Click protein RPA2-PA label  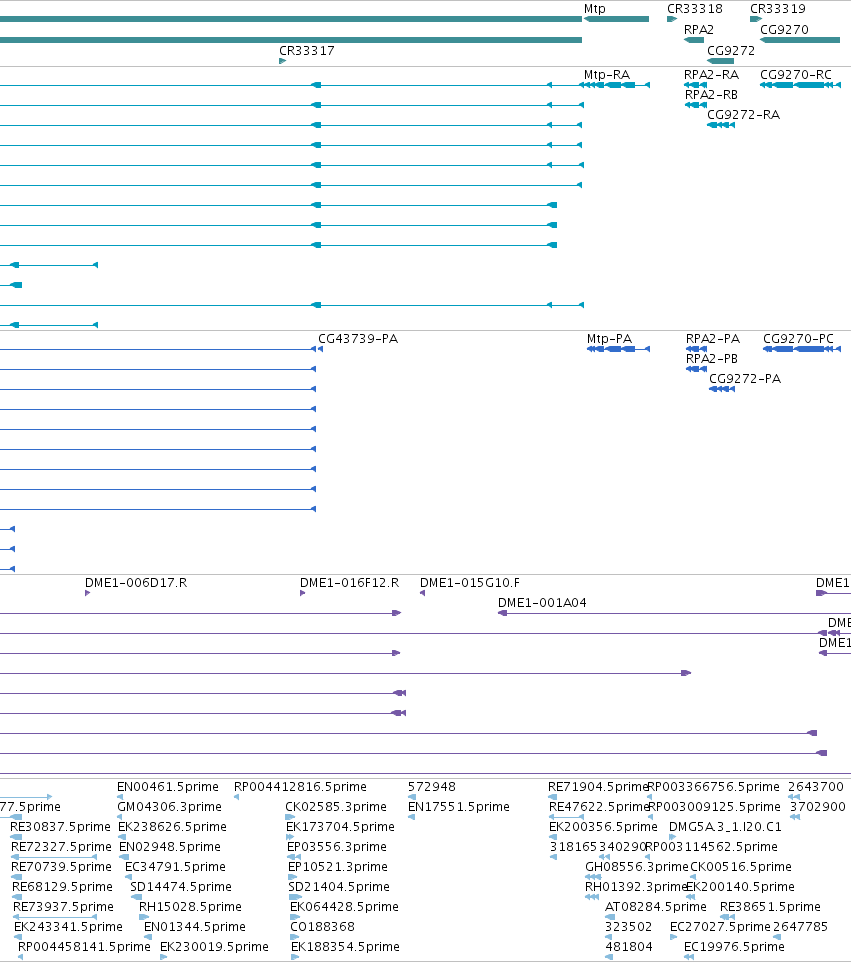pos(713,339)
